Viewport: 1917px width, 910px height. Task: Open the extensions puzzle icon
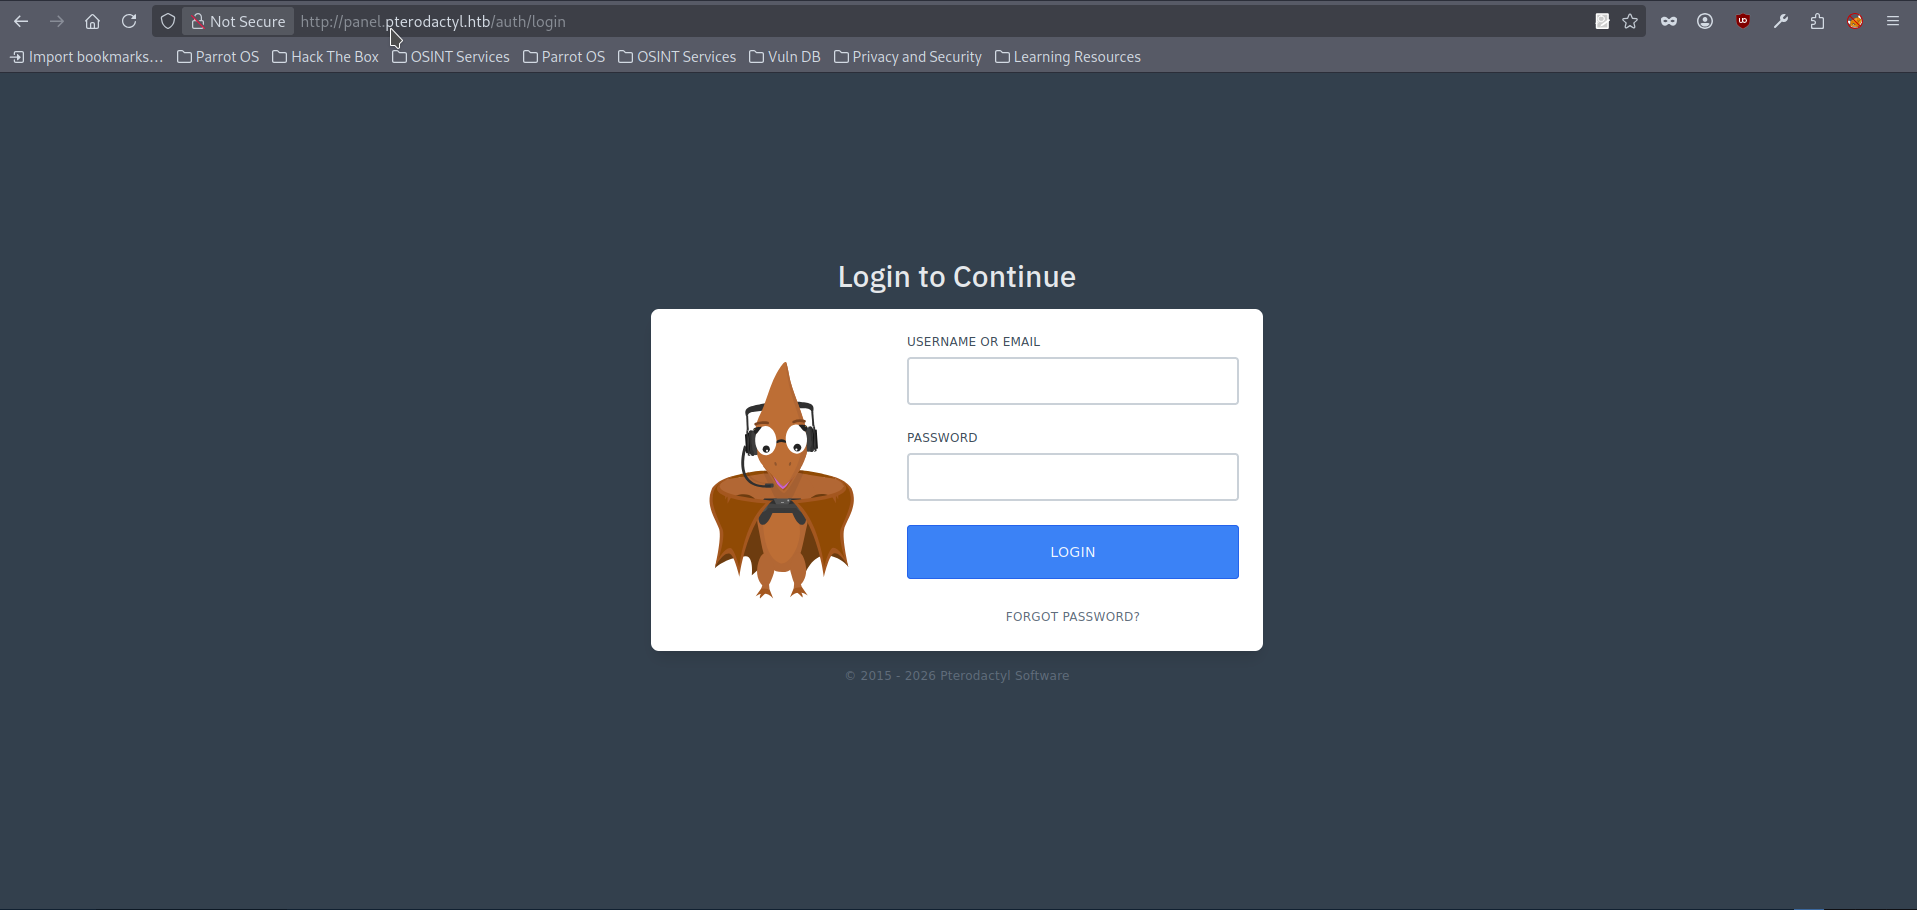[1818, 21]
